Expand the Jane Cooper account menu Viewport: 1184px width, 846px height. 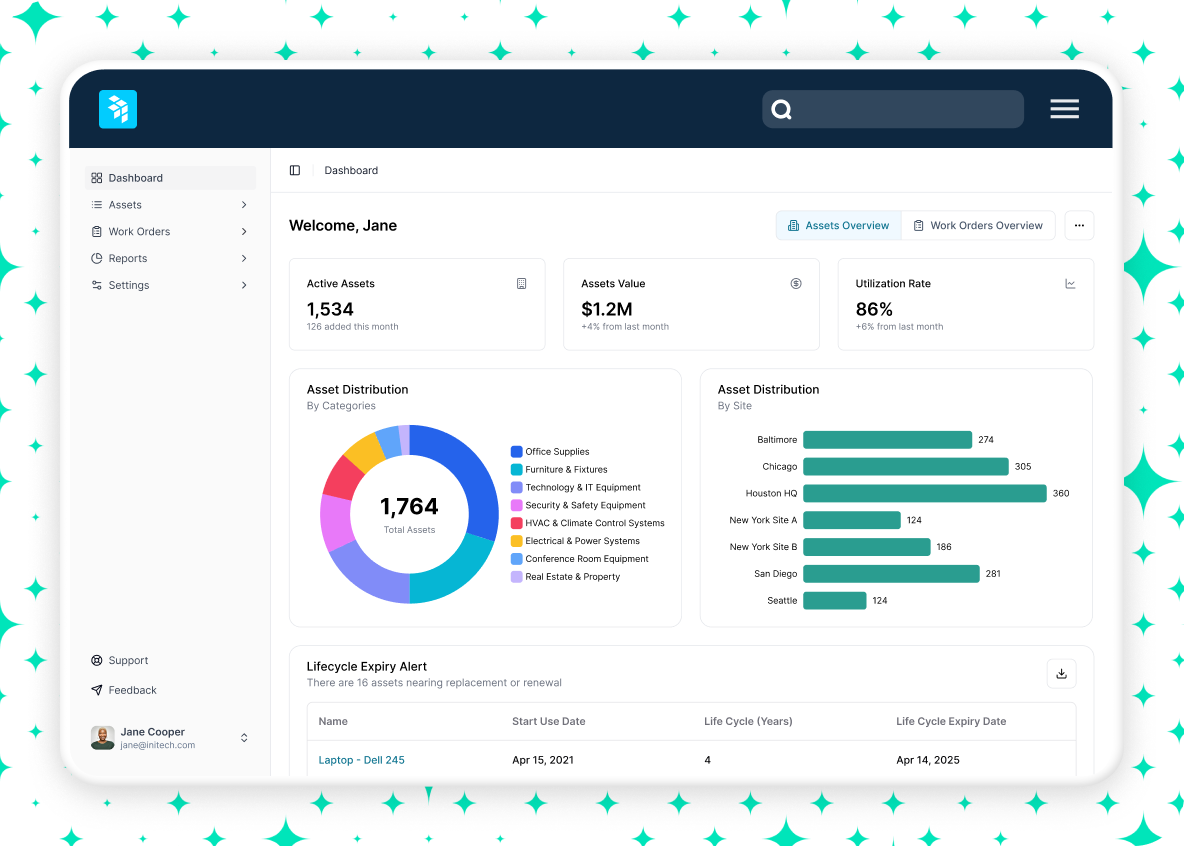(243, 737)
